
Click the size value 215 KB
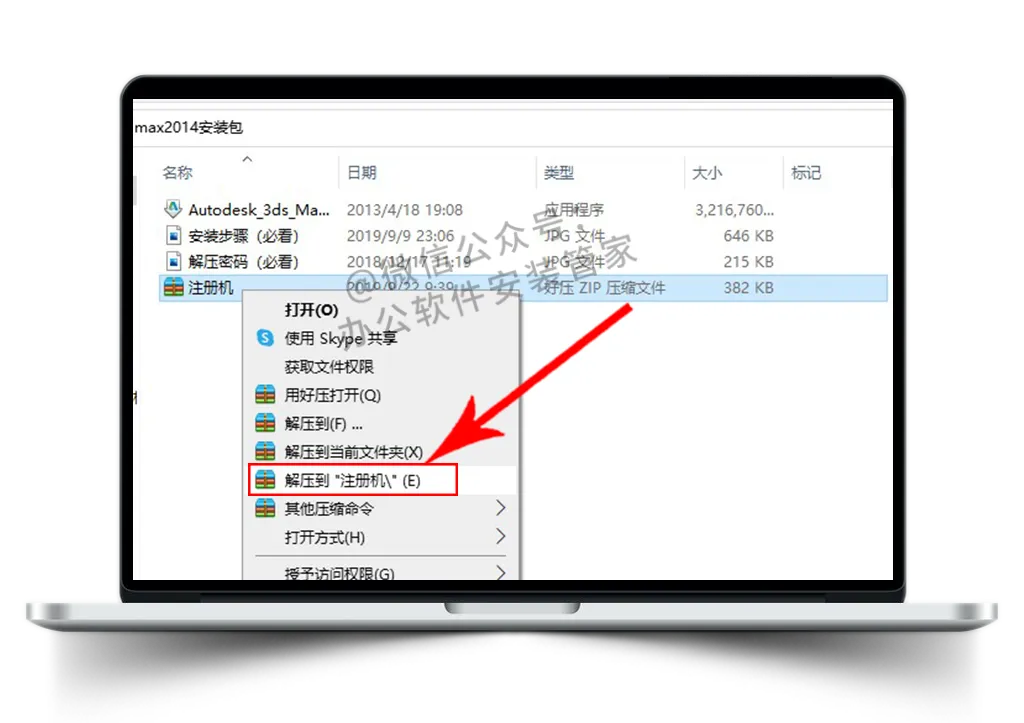748,262
